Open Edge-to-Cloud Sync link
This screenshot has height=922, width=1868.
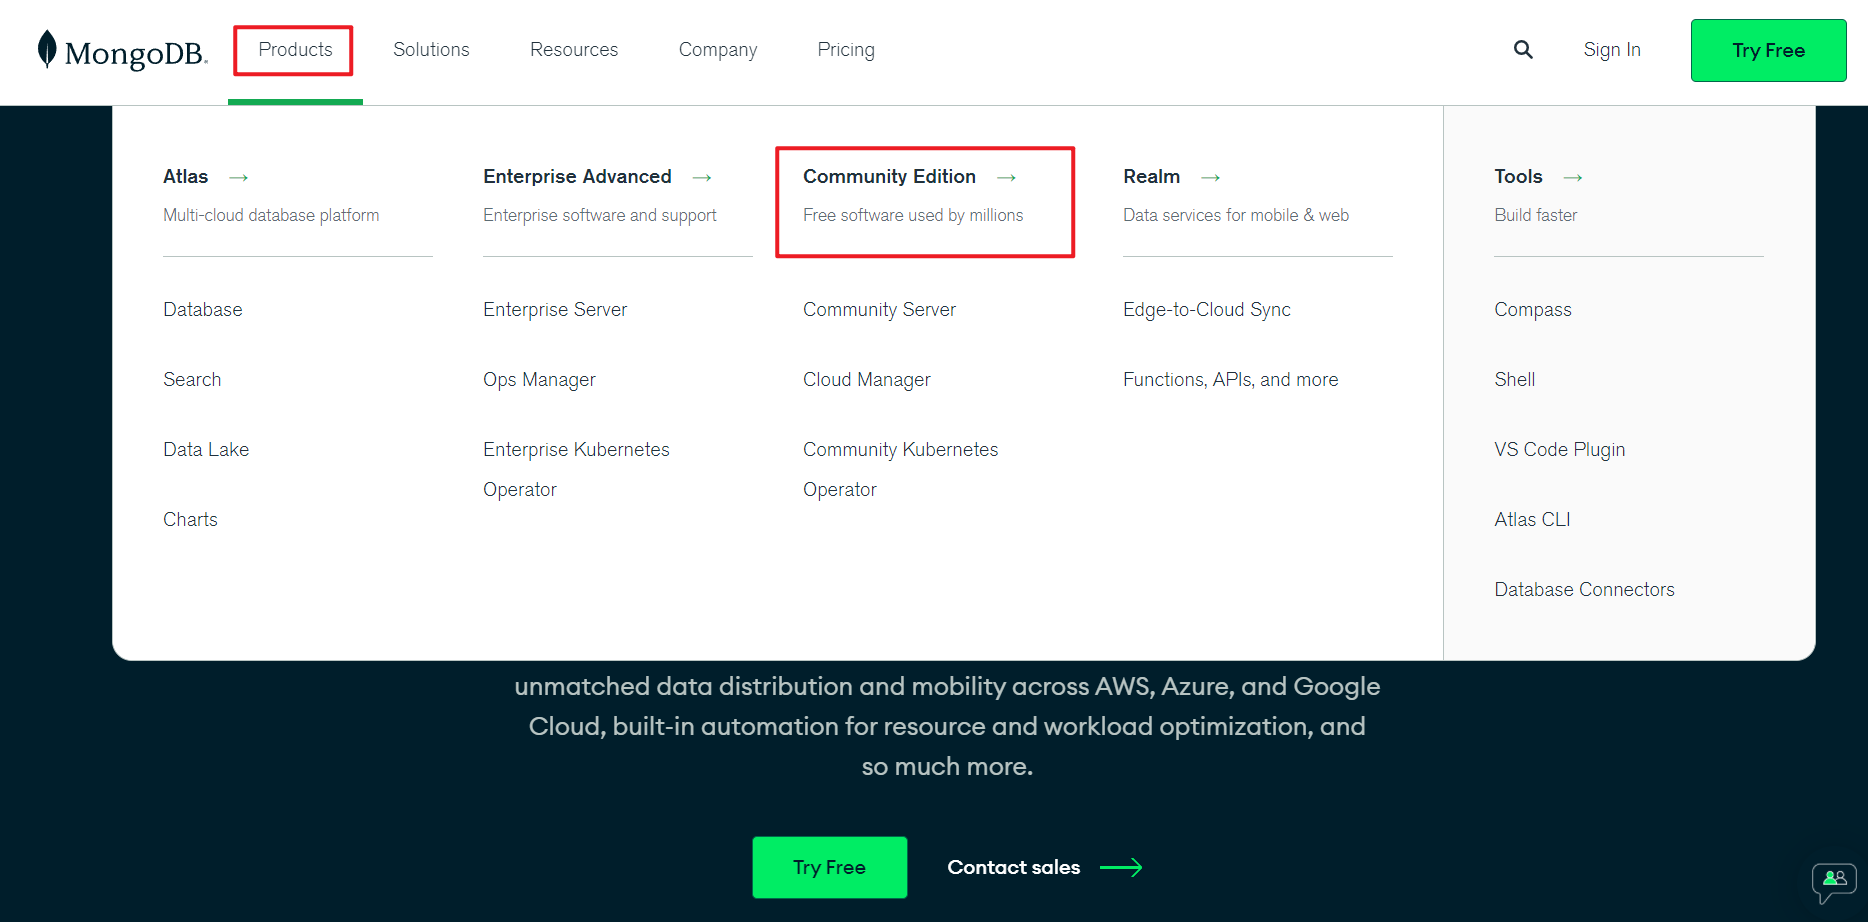pos(1207,310)
